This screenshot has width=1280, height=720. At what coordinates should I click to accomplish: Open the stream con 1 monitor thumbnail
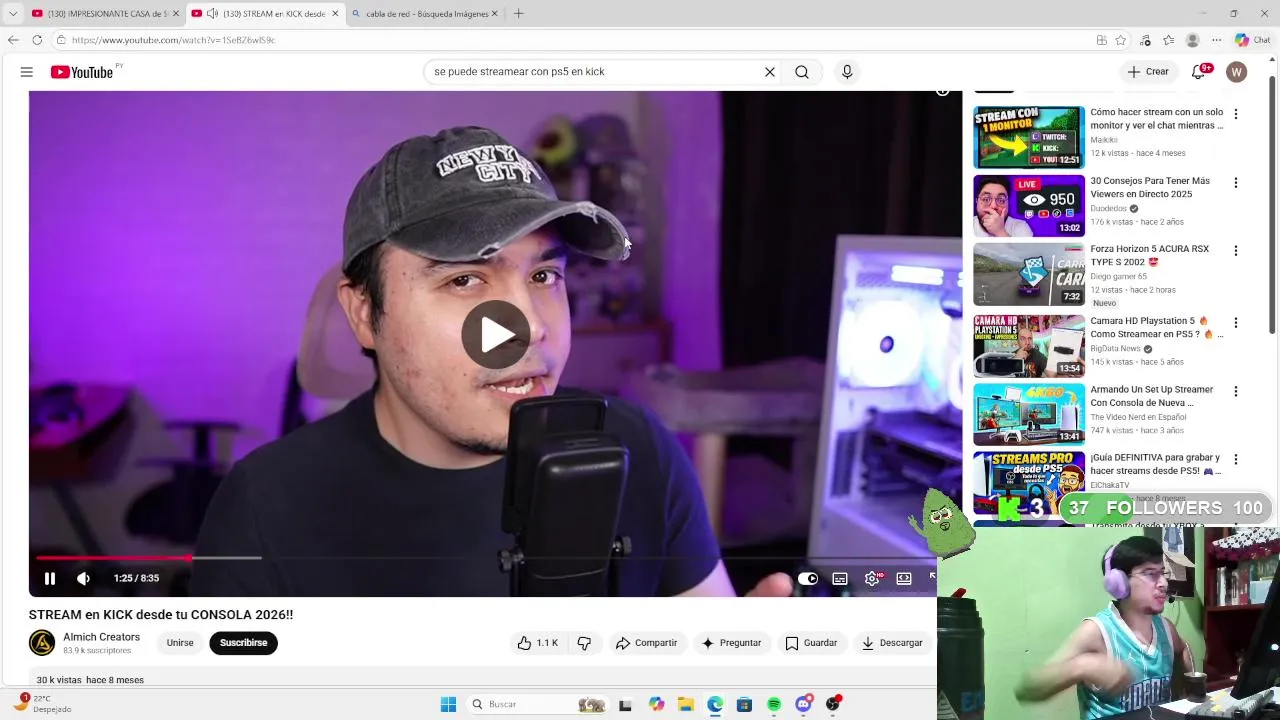point(1029,137)
